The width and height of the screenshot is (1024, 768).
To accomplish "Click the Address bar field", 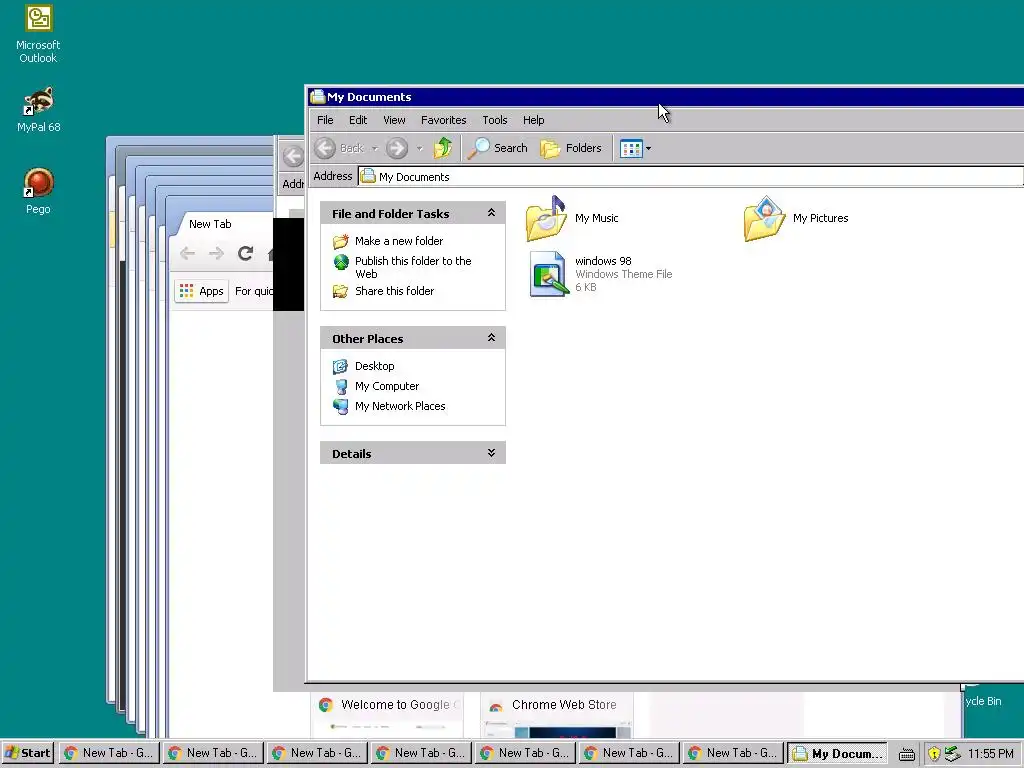I will 690,176.
